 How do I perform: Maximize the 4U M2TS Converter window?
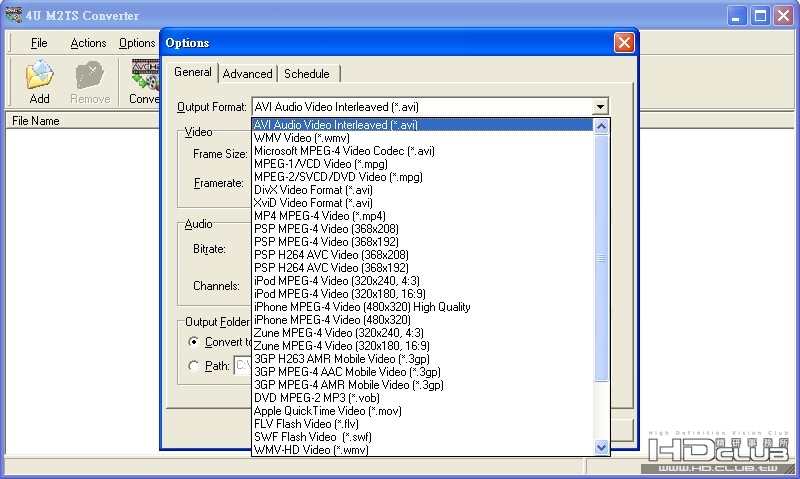click(760, 16)
